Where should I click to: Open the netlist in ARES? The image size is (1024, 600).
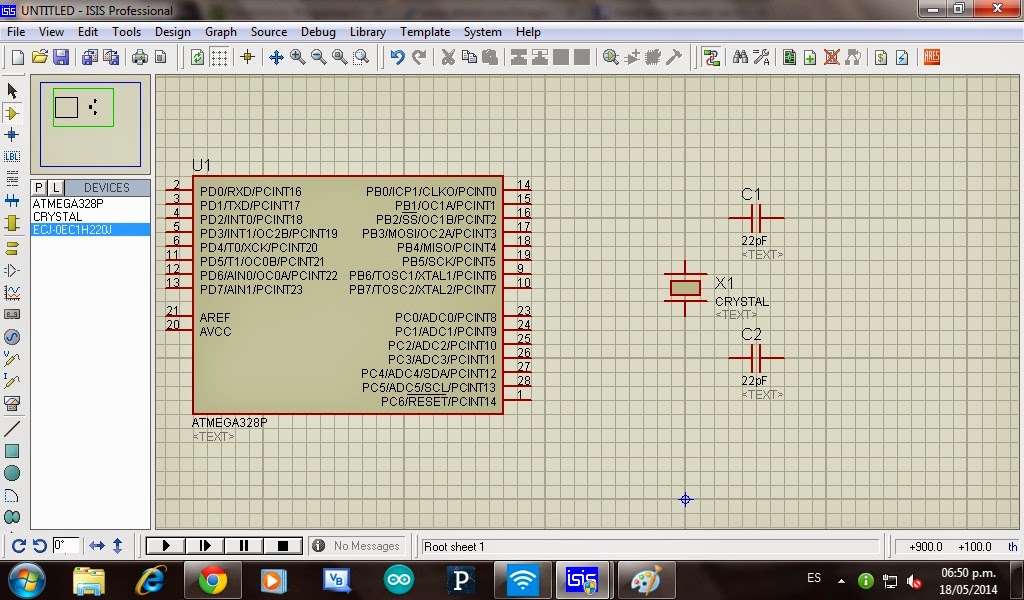pyautogui.click(x=931, y=57)
